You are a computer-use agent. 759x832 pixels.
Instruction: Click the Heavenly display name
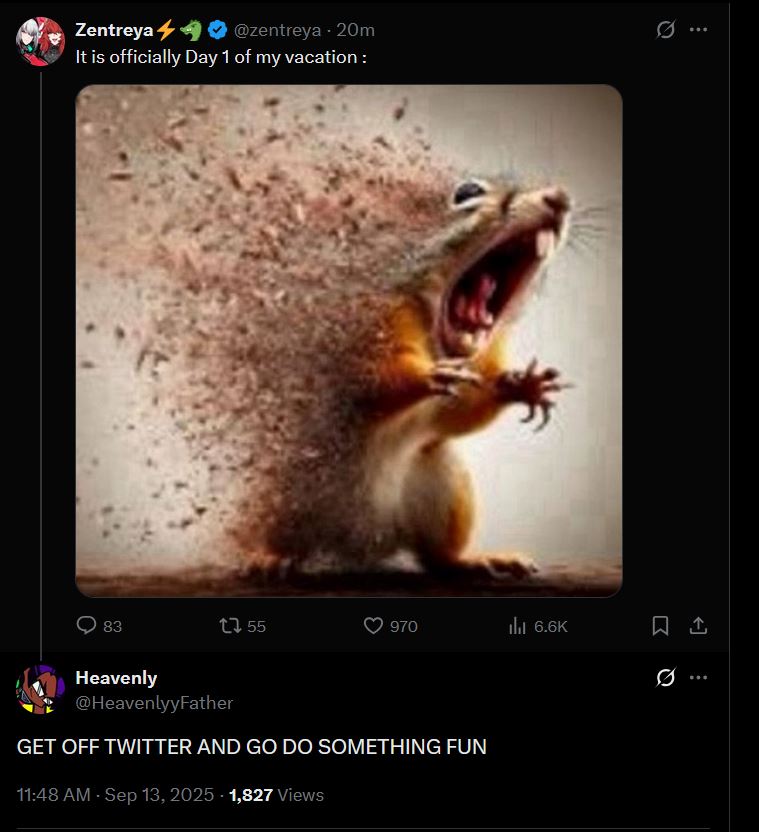116,678
